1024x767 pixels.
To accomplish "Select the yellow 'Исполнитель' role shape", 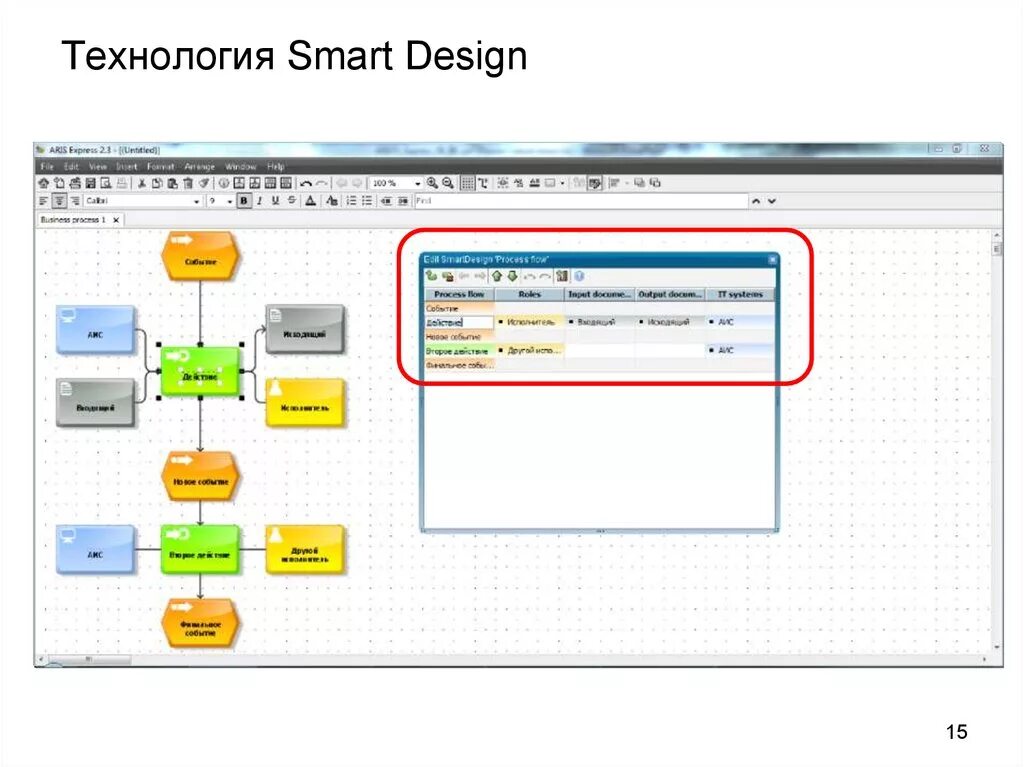I will 304,402.
